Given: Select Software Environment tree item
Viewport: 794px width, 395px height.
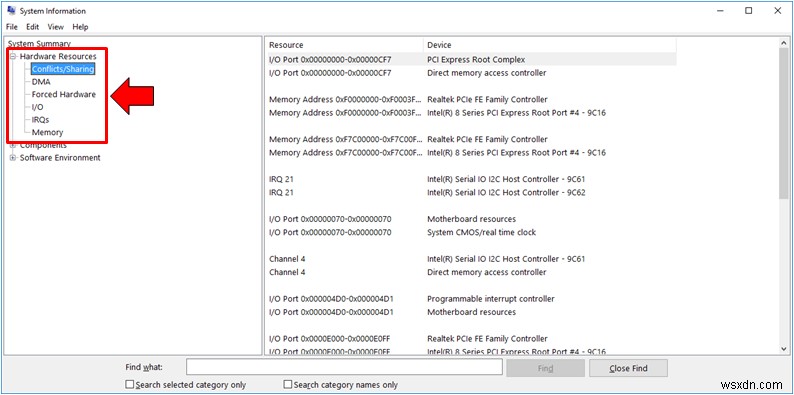Looking at the screenshot, I should 60,157.
